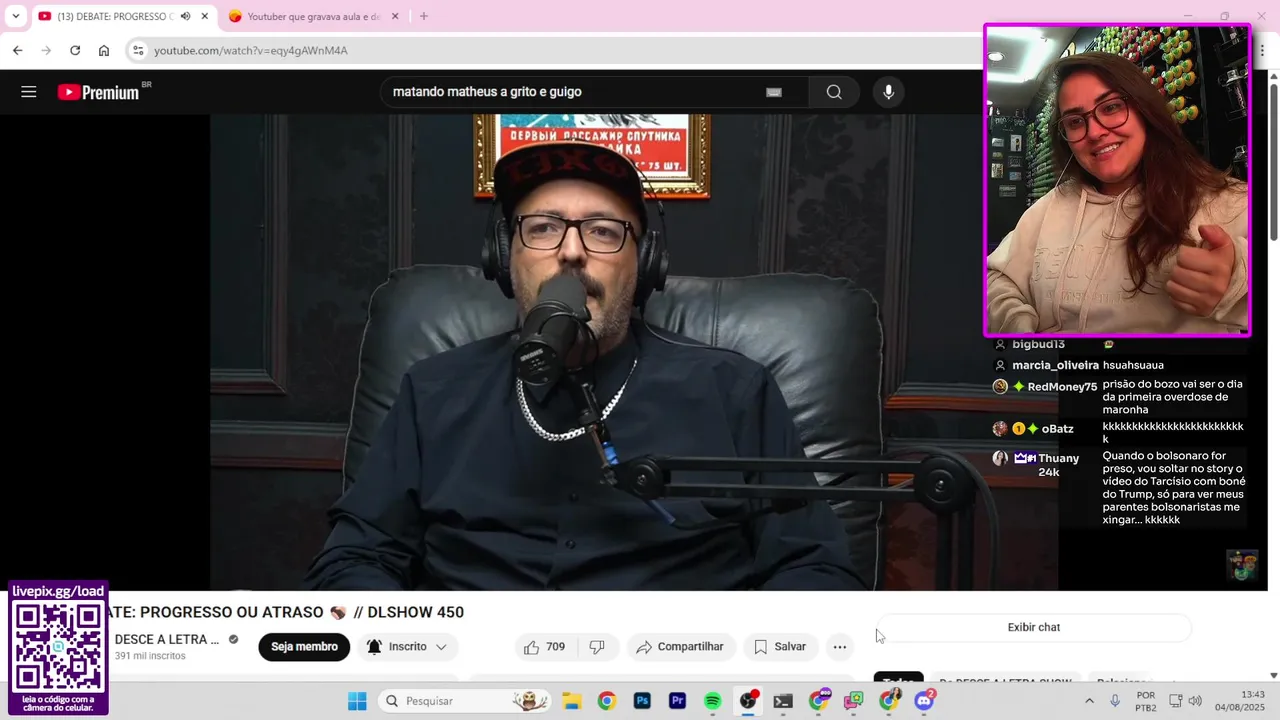Open the Compartilhar share dialog

tap(681, 647)
